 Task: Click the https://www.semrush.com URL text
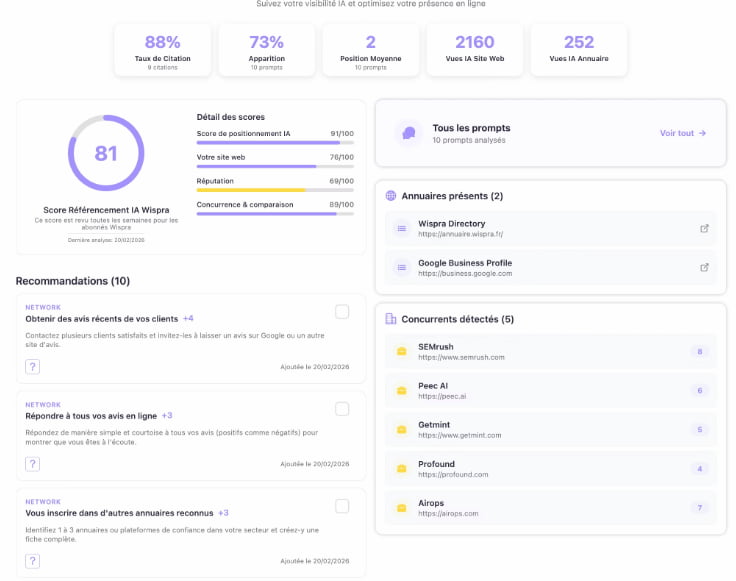[461, 358]
